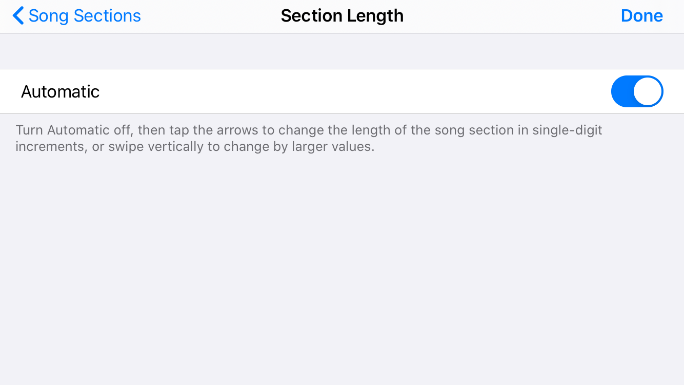Click the navigation bar heading Section Length
The width and height of the screenshot is (684, 385).
click(342, 16)
